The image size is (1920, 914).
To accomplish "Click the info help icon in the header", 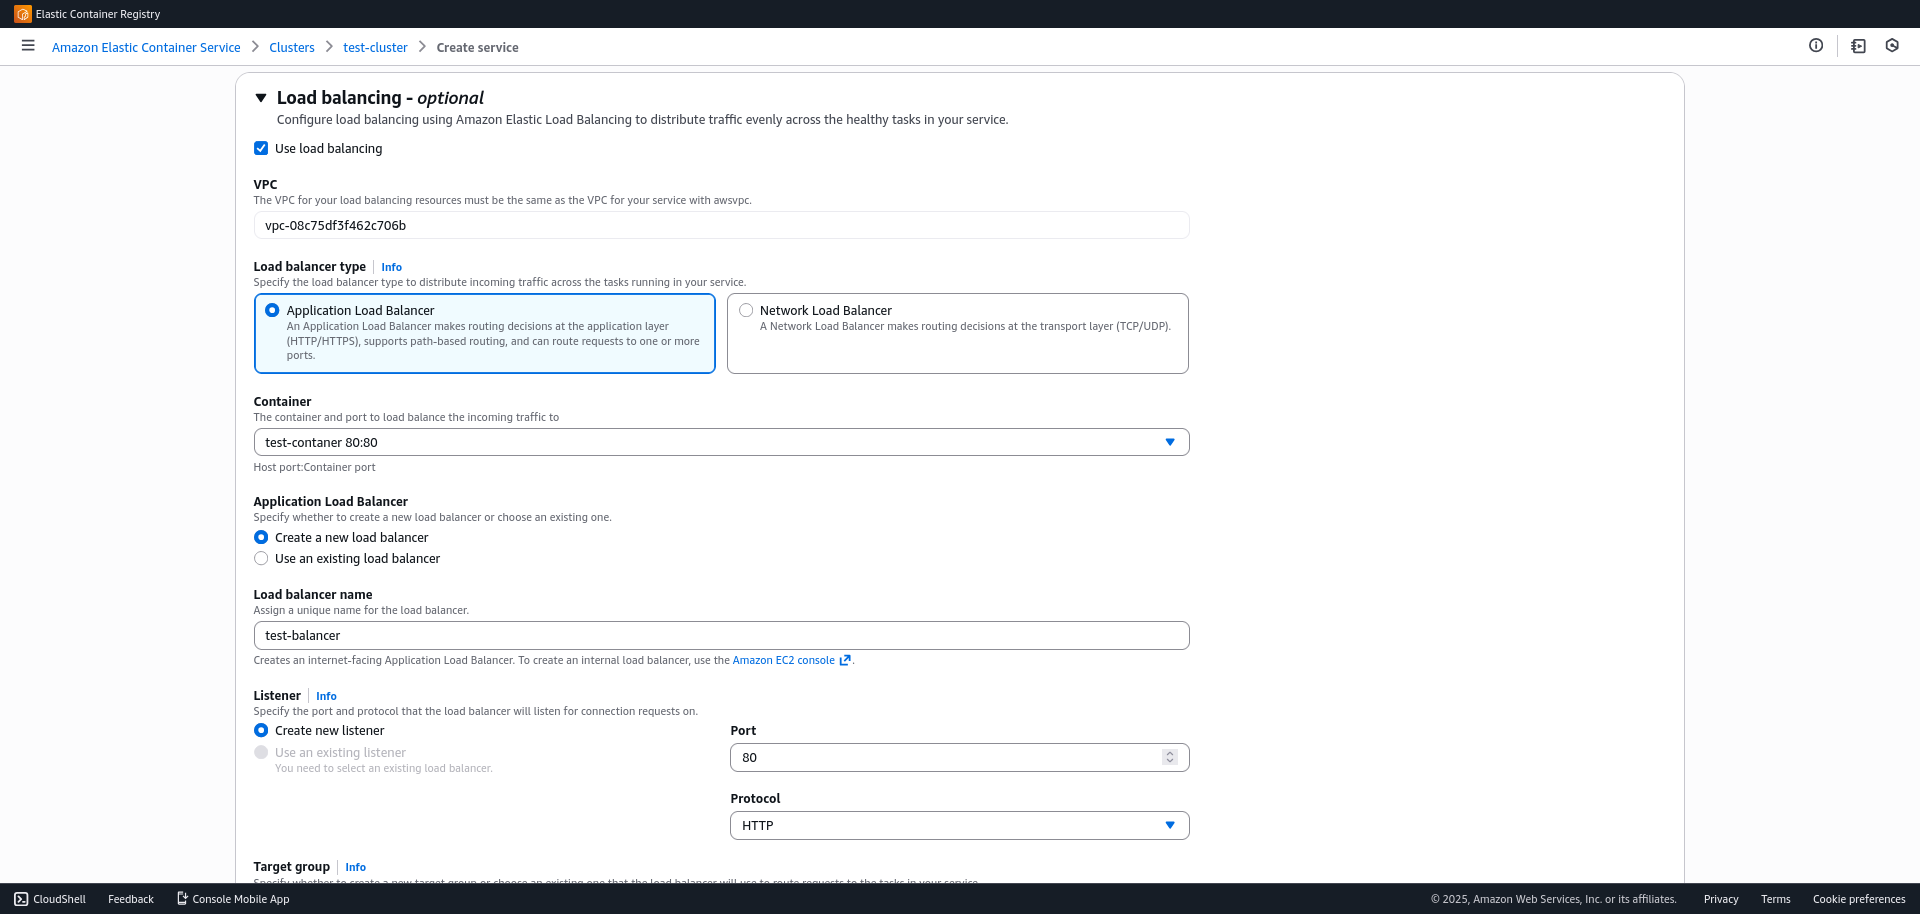I will tap(1817, 45).
